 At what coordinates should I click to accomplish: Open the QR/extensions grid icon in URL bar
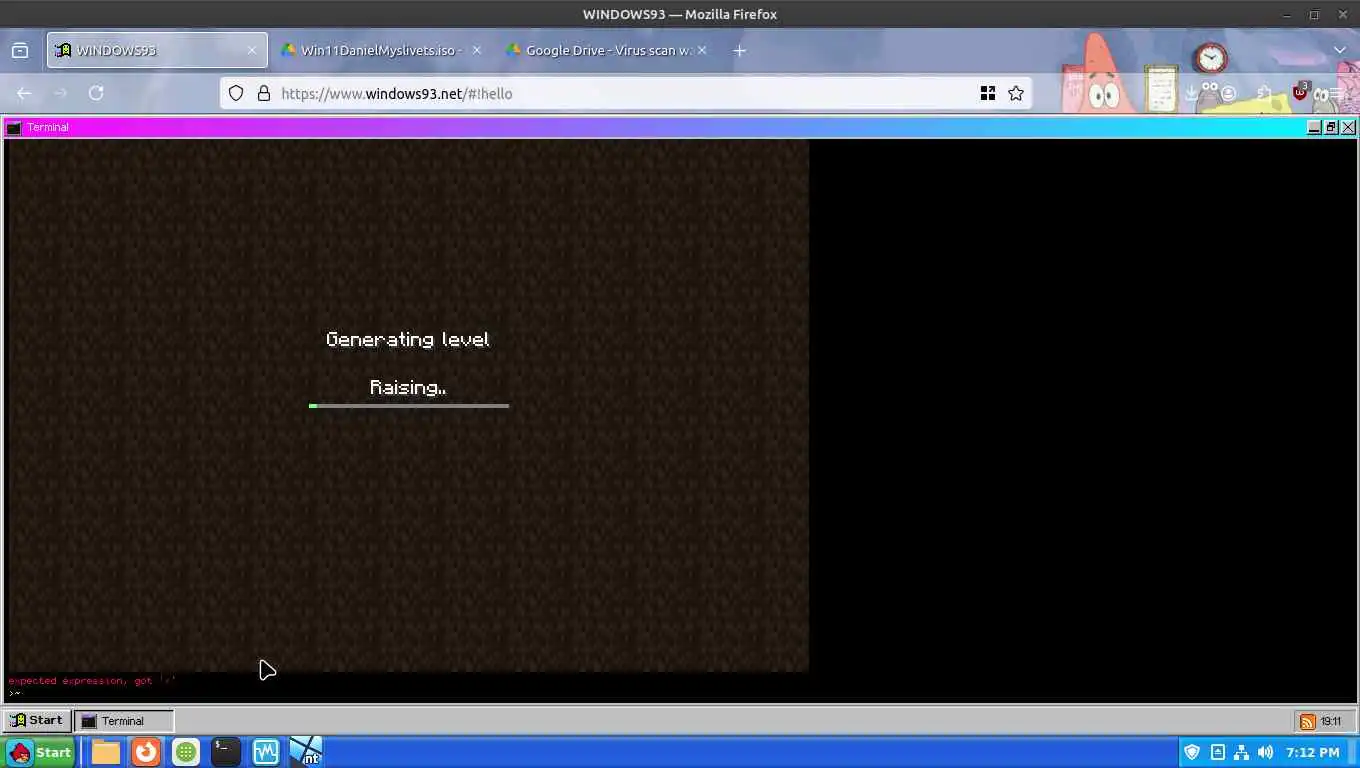point(988,93)
